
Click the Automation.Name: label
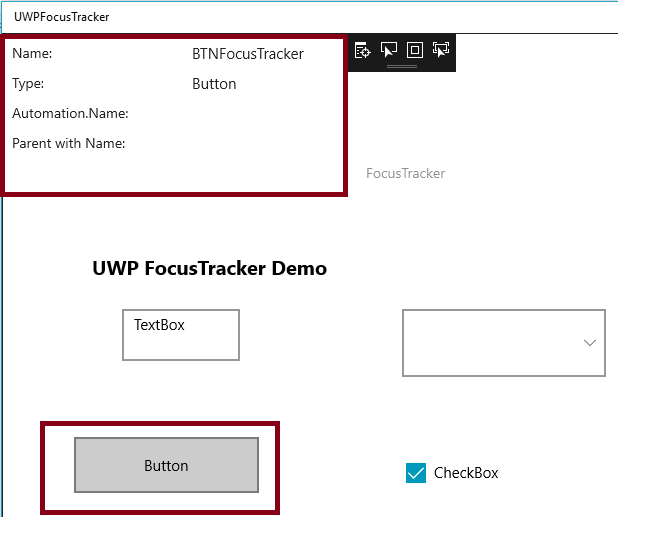point(70,114)
